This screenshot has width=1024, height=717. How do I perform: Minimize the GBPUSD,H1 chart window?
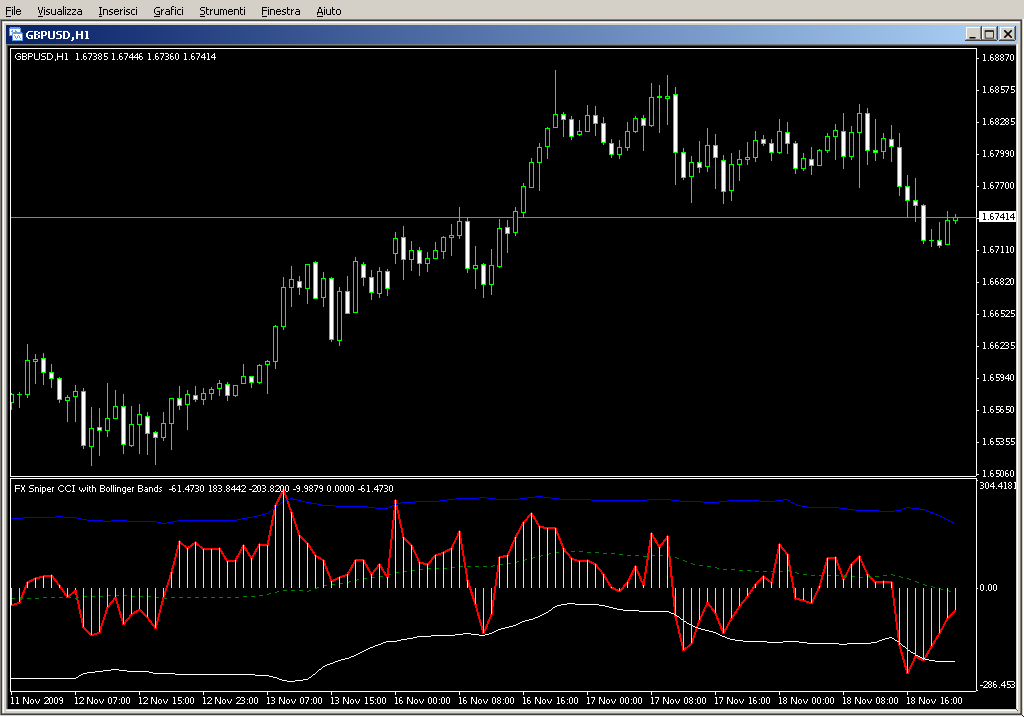tap(972, 34)
